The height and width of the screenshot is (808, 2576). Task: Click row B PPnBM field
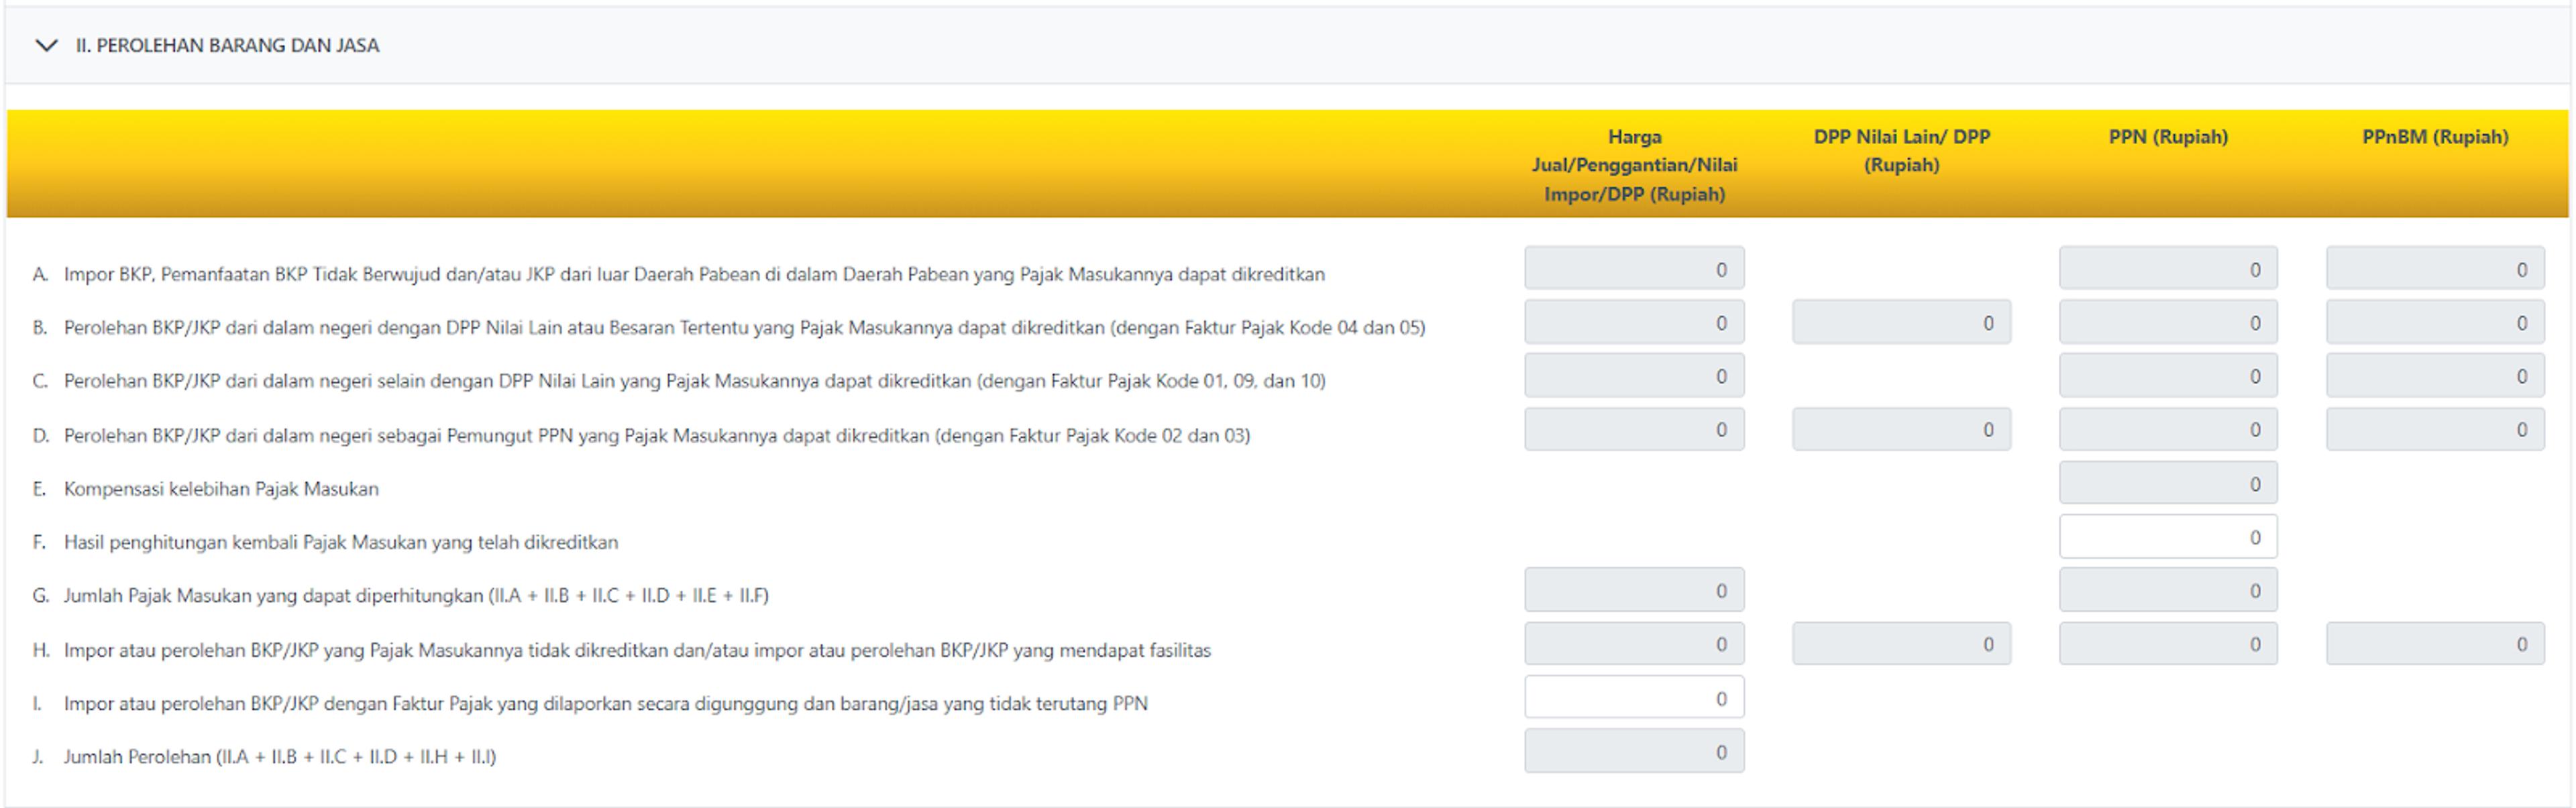click(2435, 322)
